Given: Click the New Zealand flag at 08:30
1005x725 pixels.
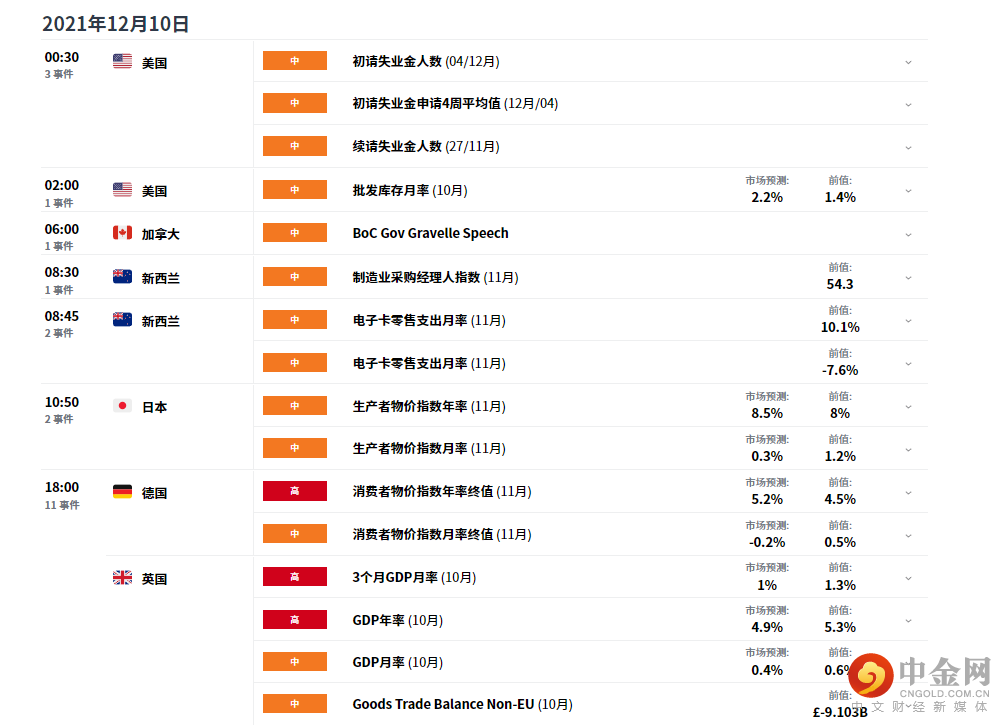Looking at the screenshot, I should point(122,276).
